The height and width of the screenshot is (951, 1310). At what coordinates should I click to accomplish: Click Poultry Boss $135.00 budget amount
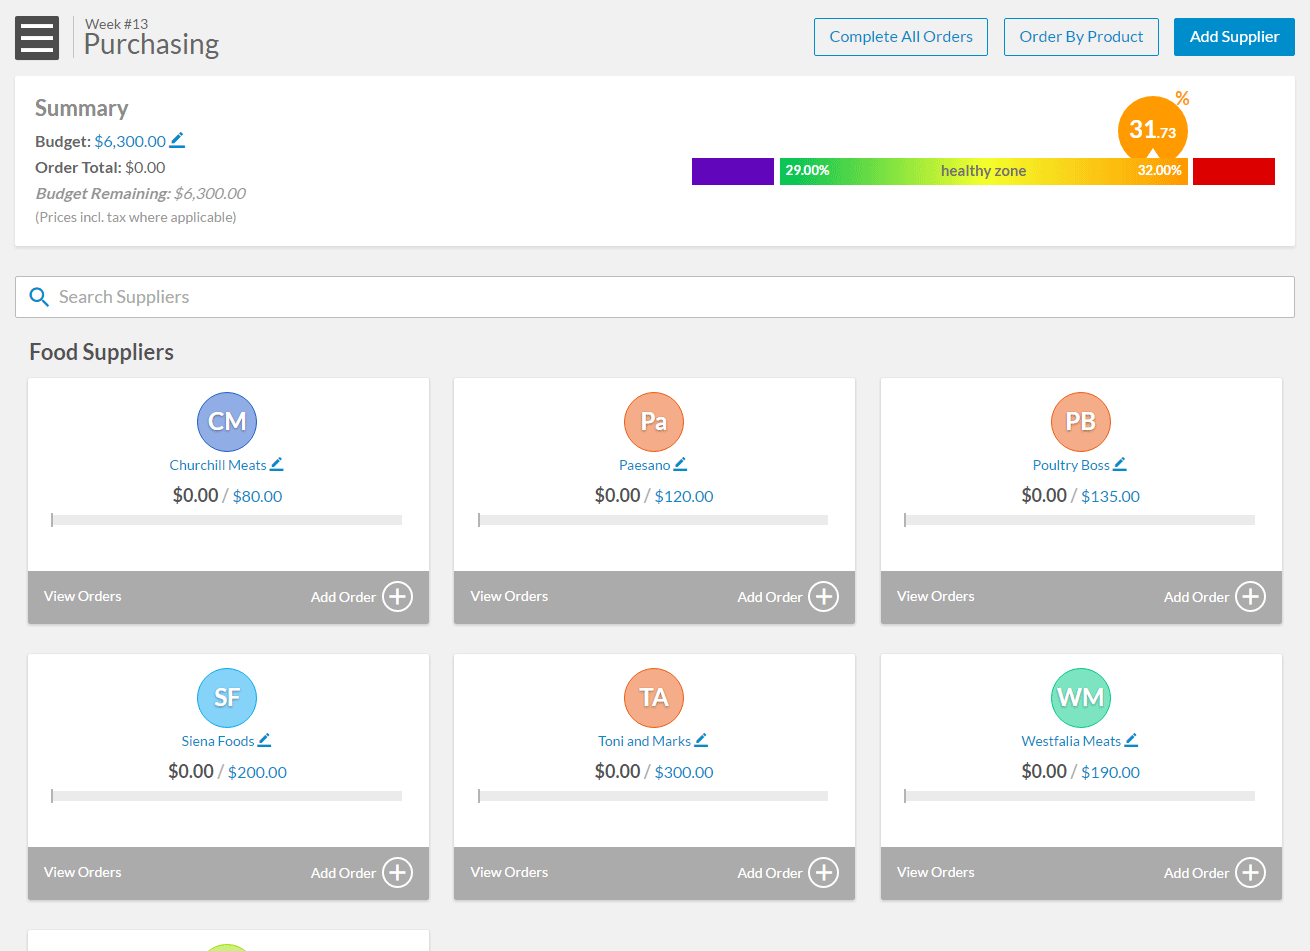point(1110,496)
